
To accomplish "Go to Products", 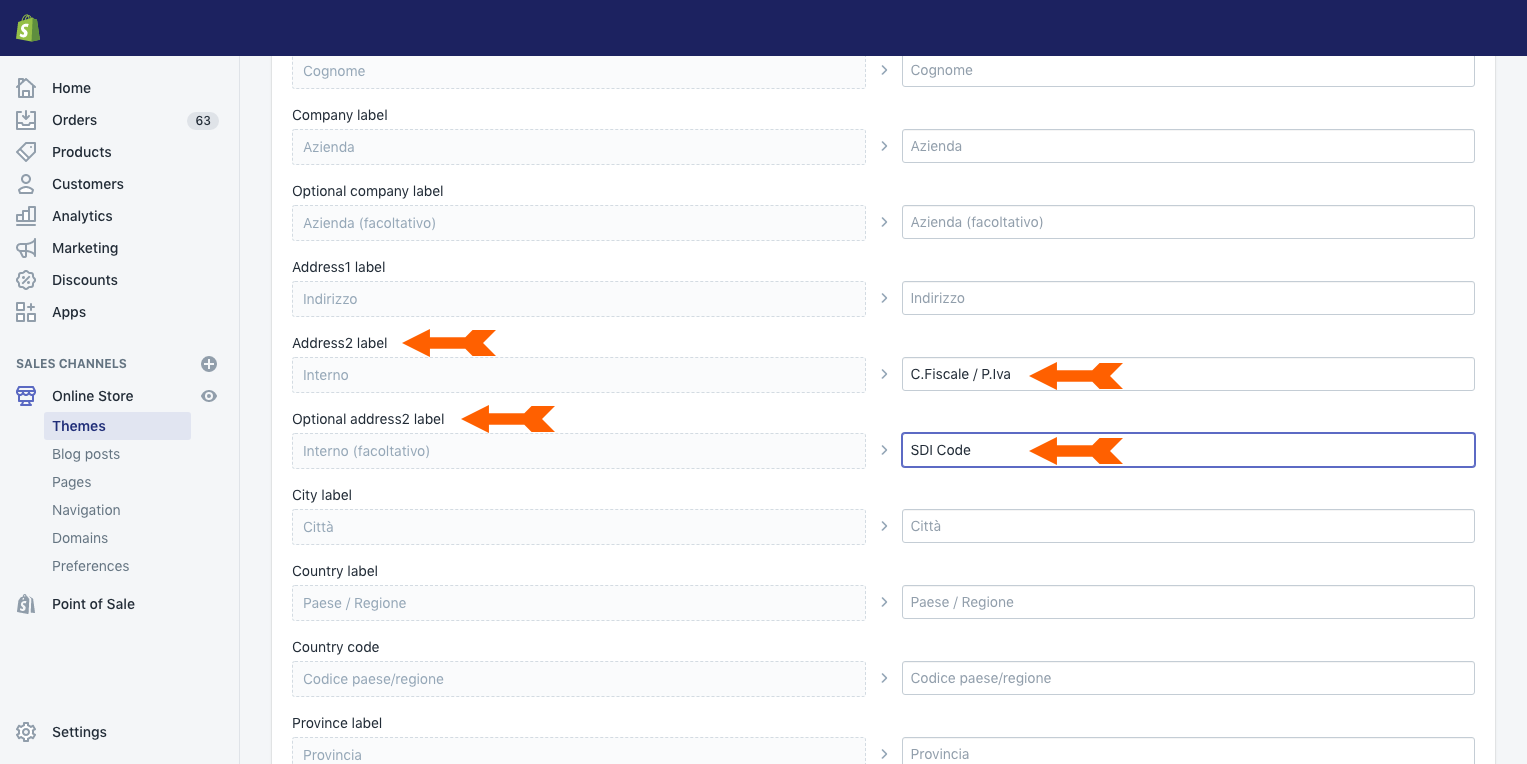I will (x=82, y=152).
